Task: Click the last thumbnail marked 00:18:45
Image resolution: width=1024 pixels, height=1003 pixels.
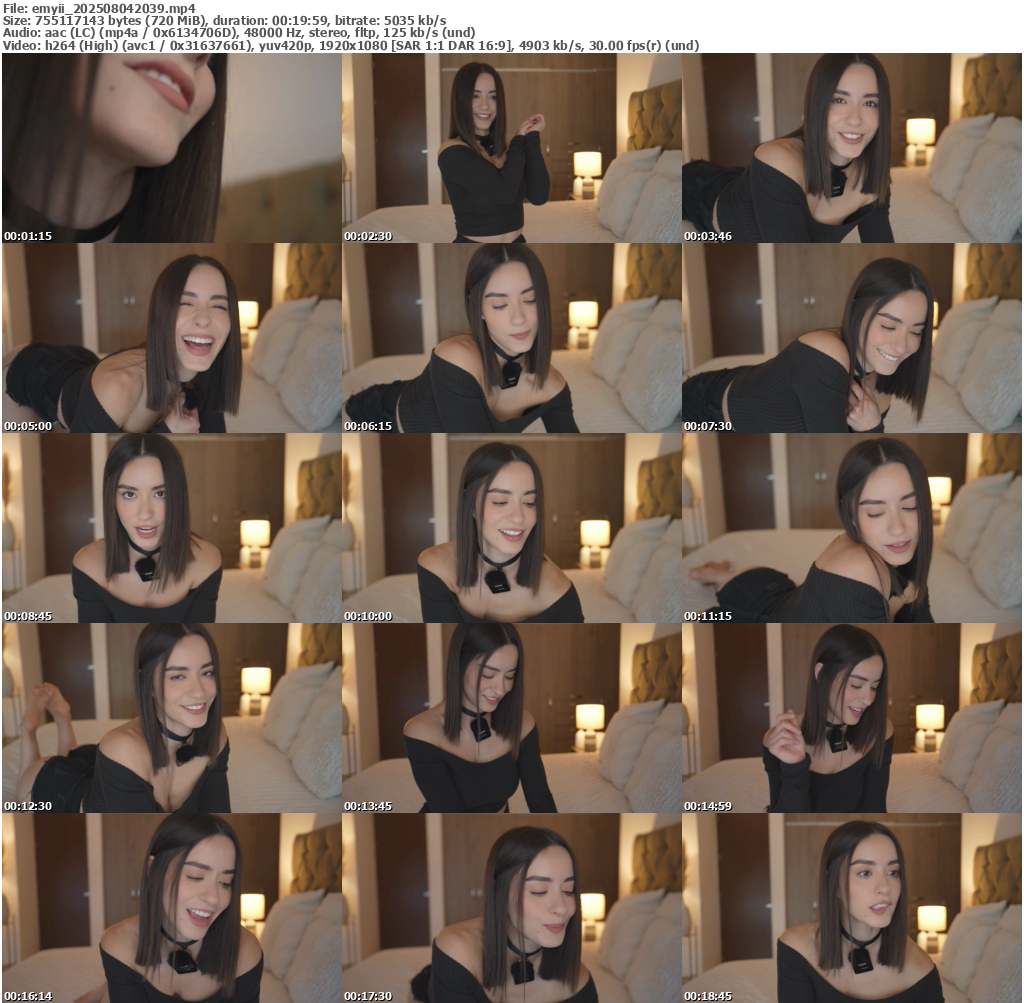Action: point(852,908)
